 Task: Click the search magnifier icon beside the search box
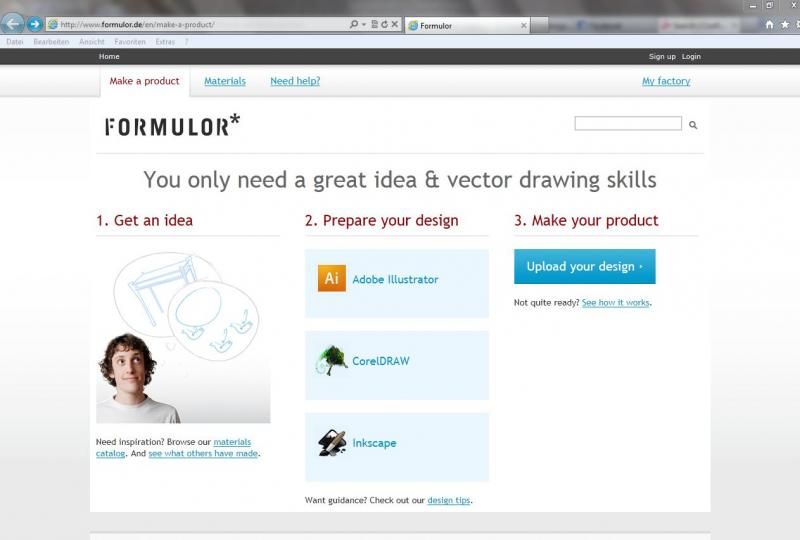click(693, 125)
